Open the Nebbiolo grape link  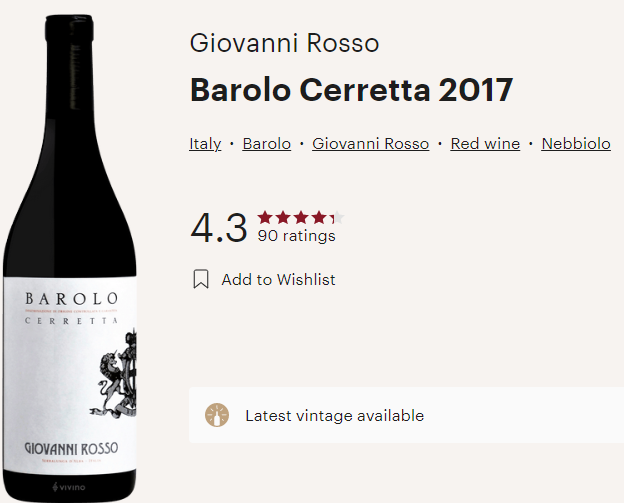coord(576,144)
